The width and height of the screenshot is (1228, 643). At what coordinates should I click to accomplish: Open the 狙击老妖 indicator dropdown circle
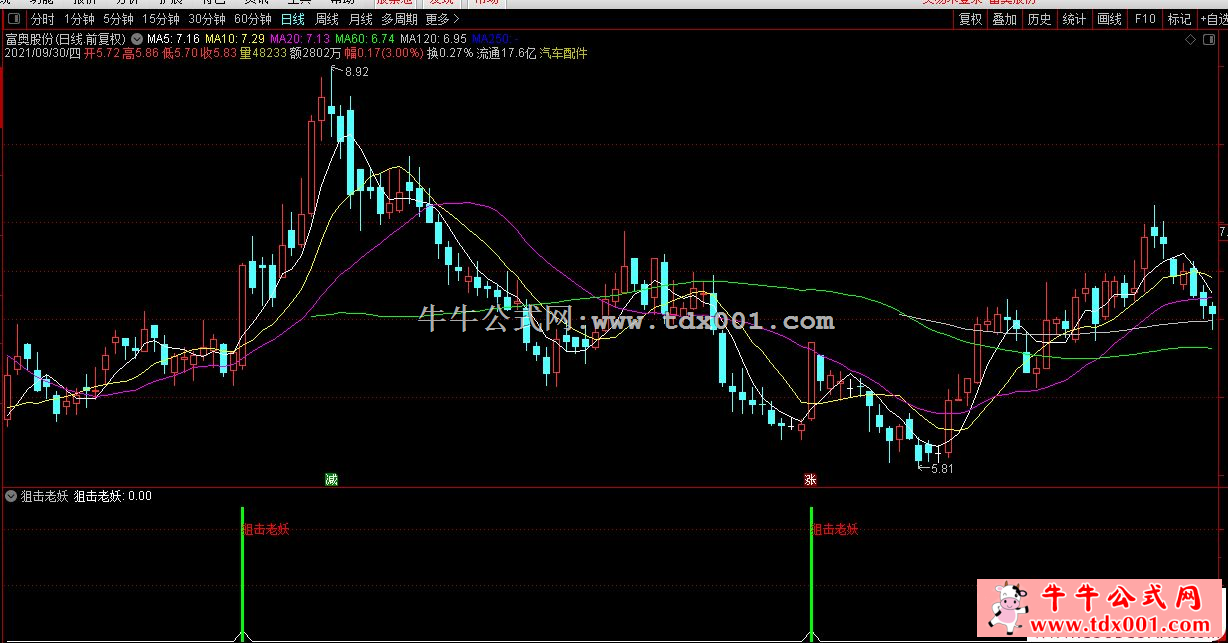[11, 495]
